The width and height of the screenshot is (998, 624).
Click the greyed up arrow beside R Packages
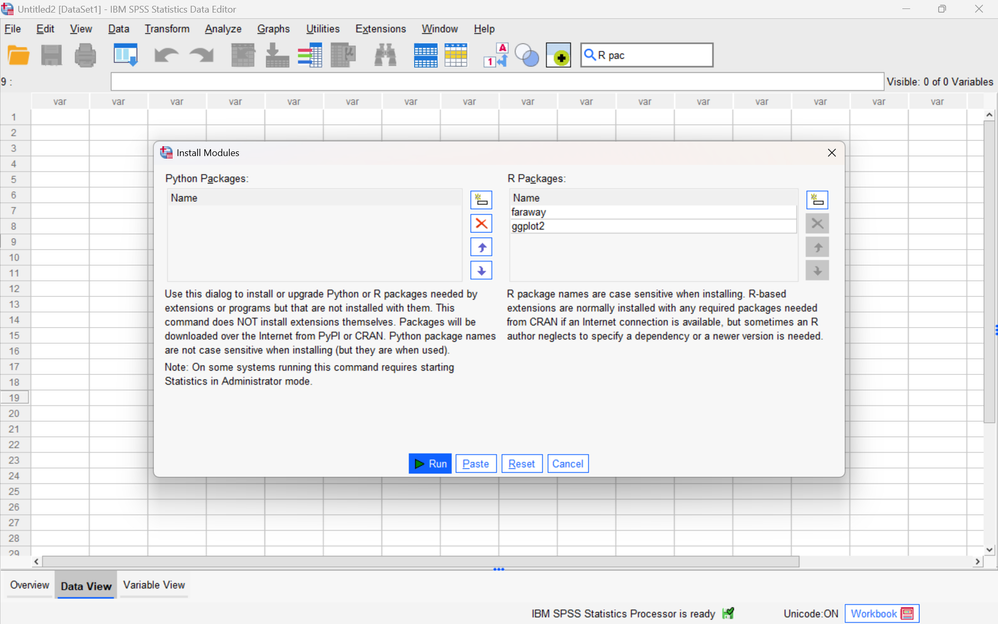[x=817, y=247]
